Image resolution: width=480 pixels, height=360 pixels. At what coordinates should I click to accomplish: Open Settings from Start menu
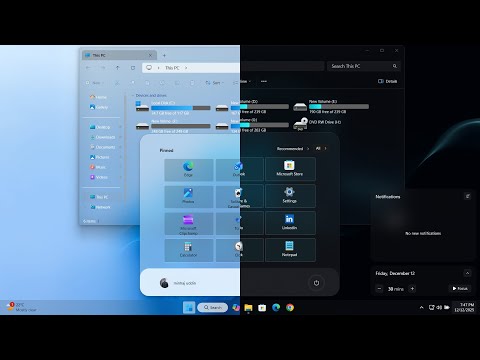290,197
